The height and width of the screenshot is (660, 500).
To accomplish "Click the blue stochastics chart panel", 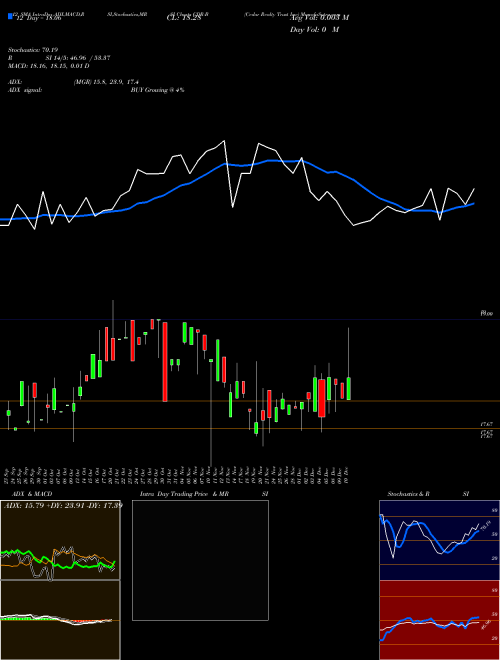I will (x=440, y=540).
